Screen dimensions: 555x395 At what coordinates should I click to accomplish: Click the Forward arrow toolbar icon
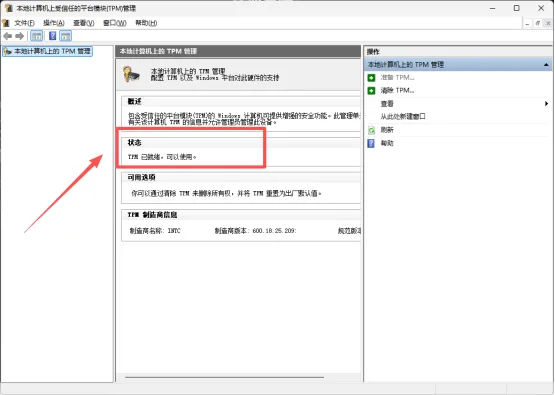click(19, 36)
